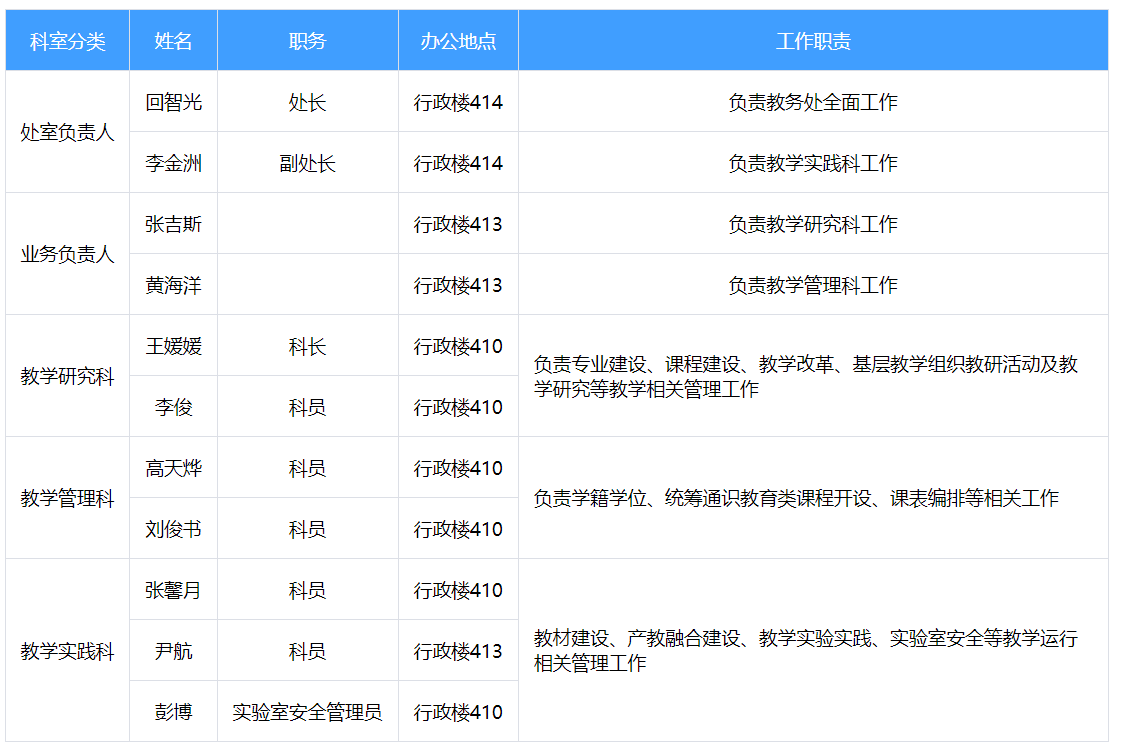Click the 负责教学实践科工作 duty text
The image size is (1121, 755).
point(813,163)
